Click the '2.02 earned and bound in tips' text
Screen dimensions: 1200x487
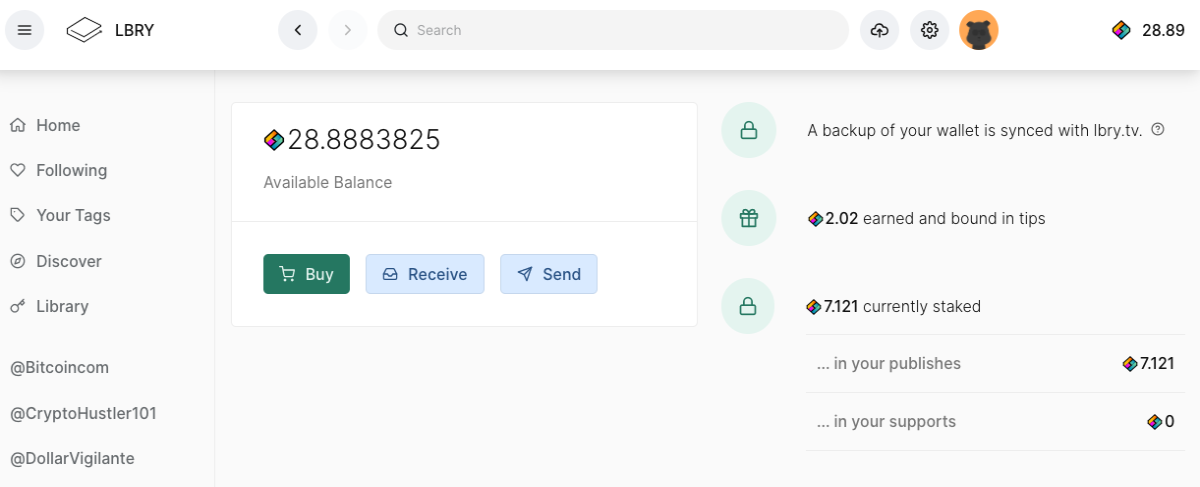(x=926, y=218)
